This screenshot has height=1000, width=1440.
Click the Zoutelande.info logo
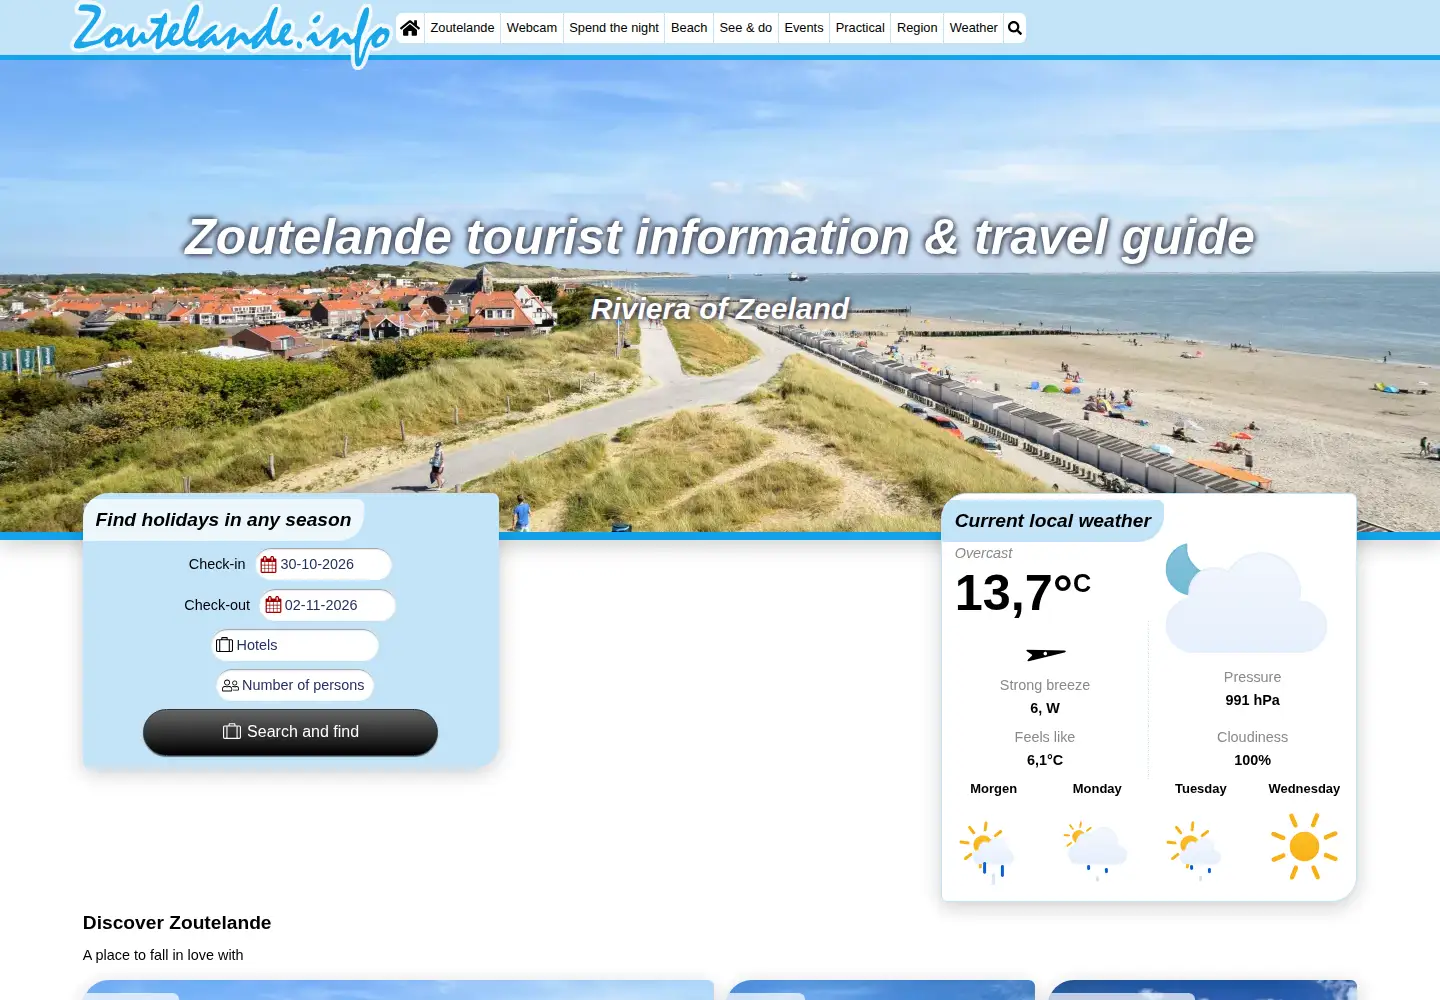coord(232,35)
